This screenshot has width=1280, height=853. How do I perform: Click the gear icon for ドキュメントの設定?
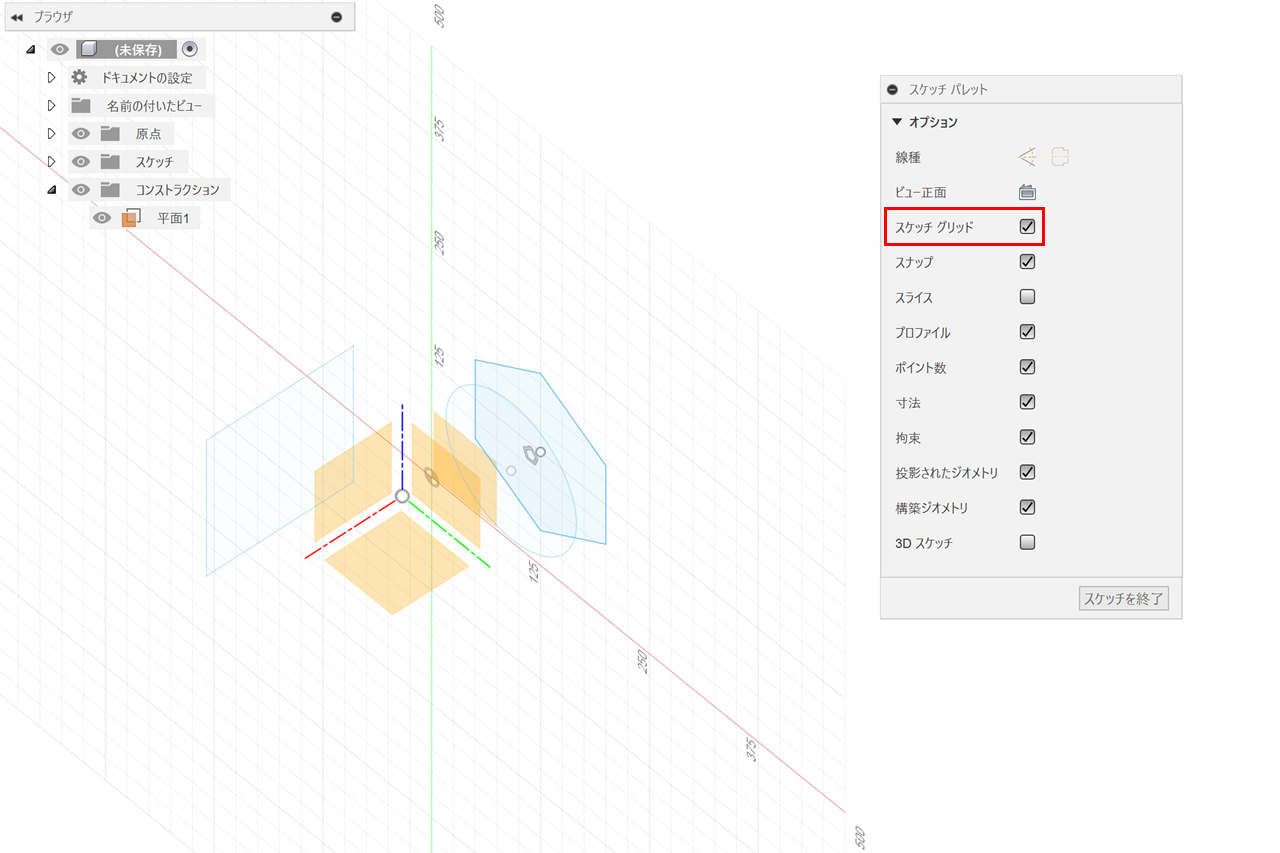79,77
